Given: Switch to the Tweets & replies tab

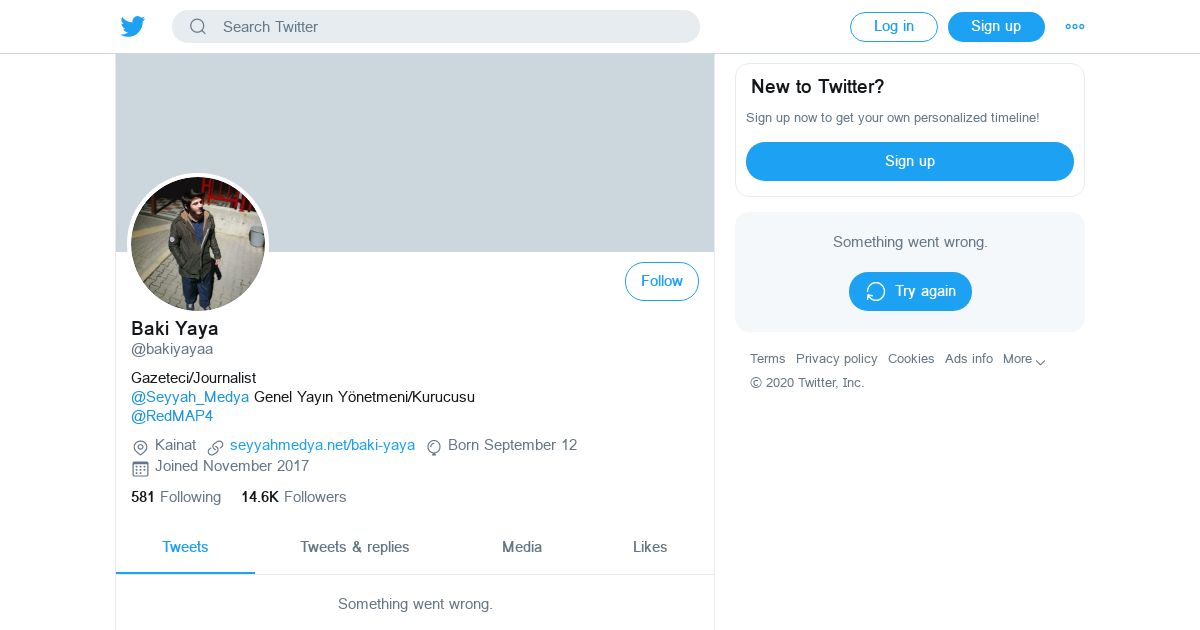Looking at the screenshot, I should tap(355, 547).
